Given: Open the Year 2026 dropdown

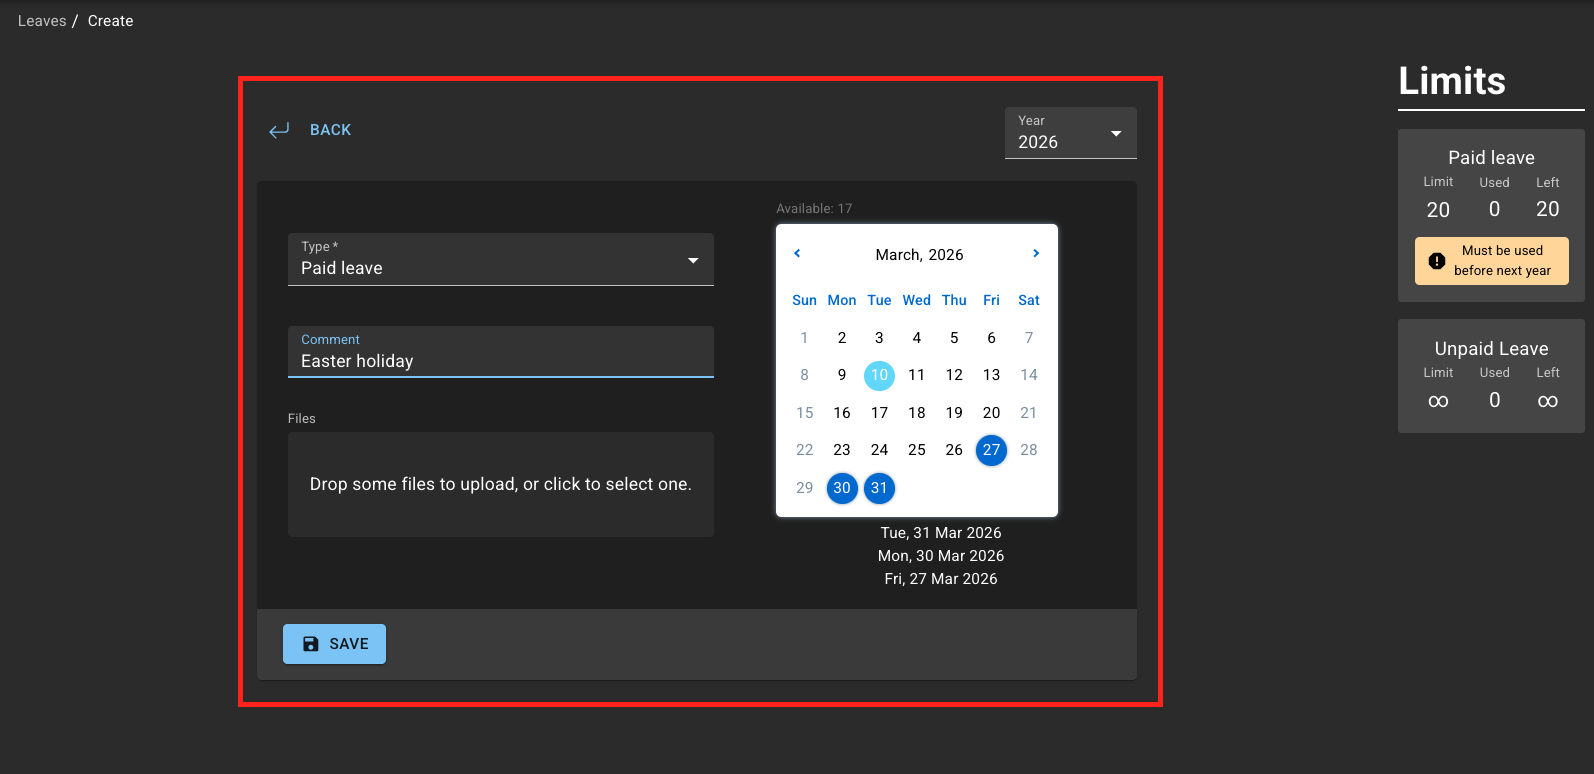Looking at the screenshot, I should click(1070, 133).
